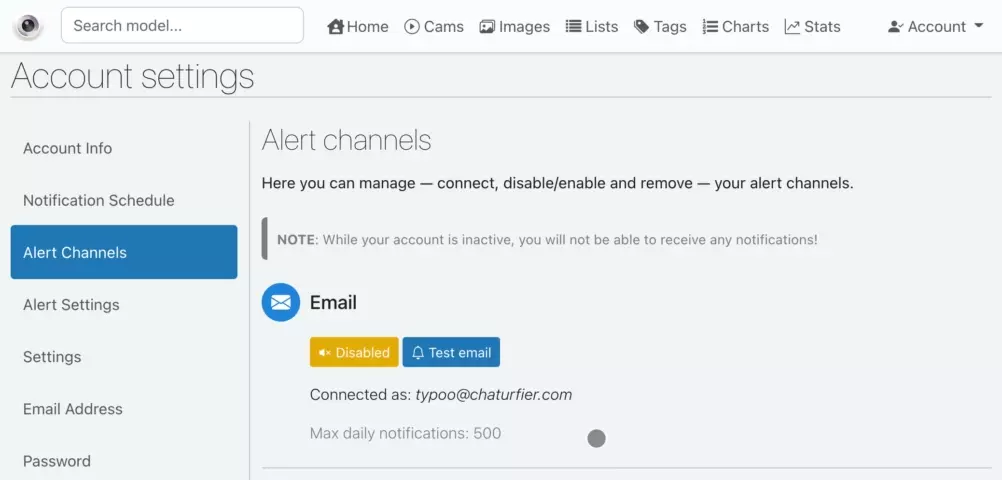This screenshot has height=480, width=1002.
Task: Open the Charts page
Action: [x=736, y=26]
